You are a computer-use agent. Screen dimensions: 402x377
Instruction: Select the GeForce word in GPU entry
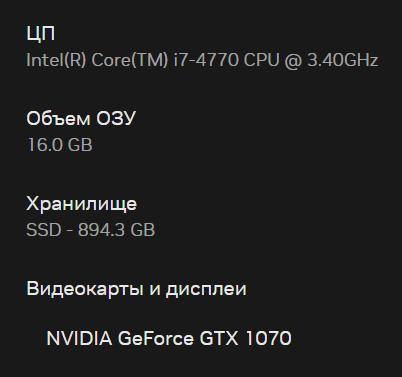156,338
